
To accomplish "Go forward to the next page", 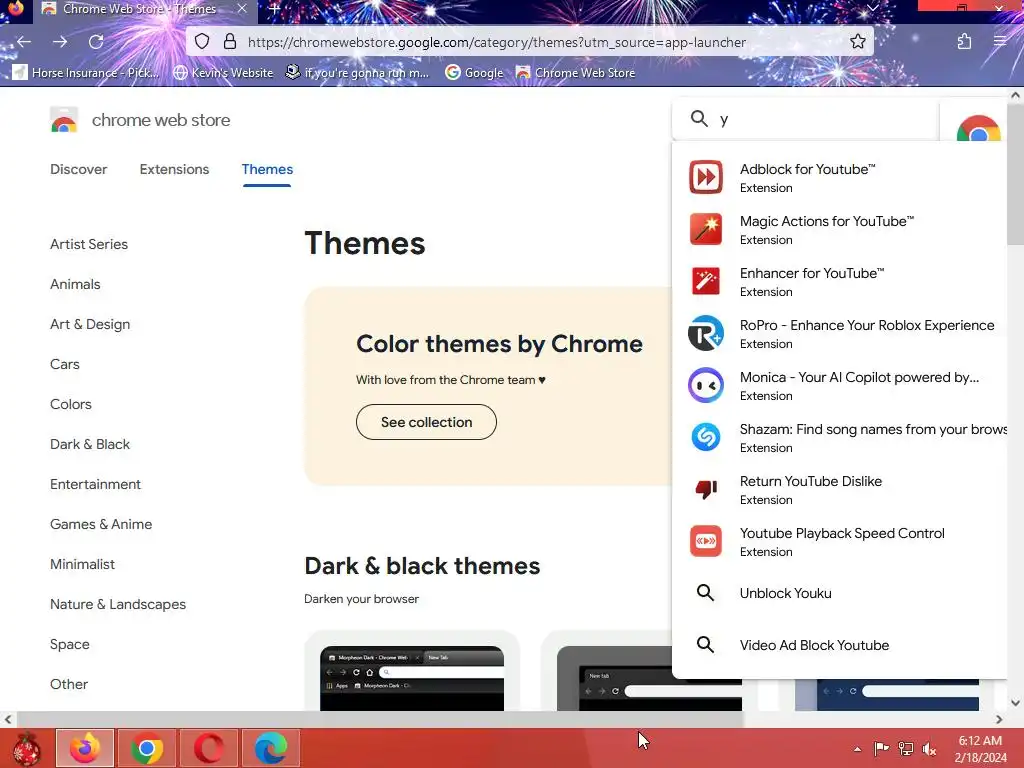I will point(60,42).
